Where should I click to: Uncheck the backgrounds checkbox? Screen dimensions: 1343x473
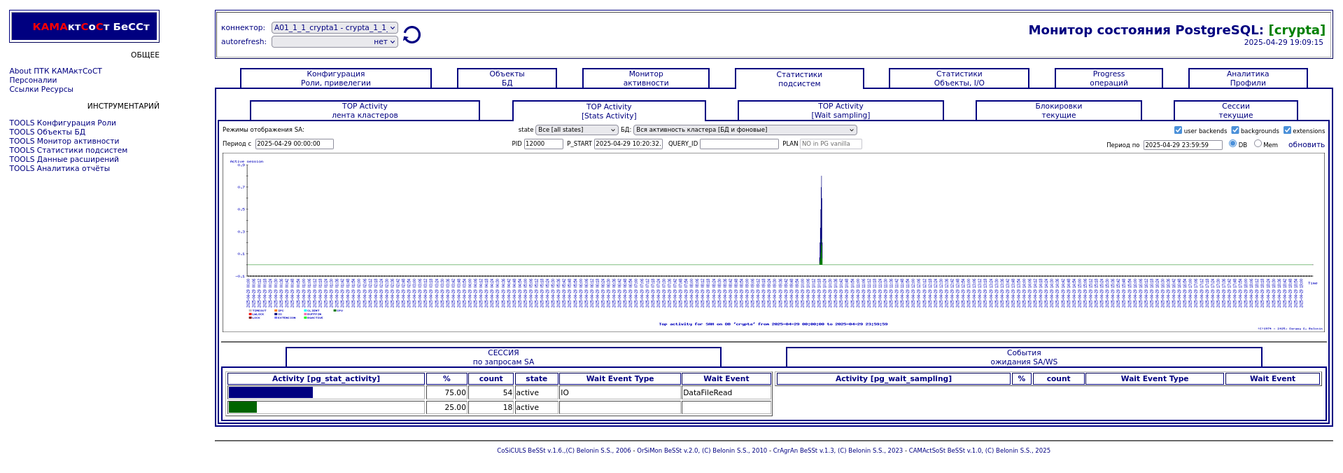pos(1235,130)
